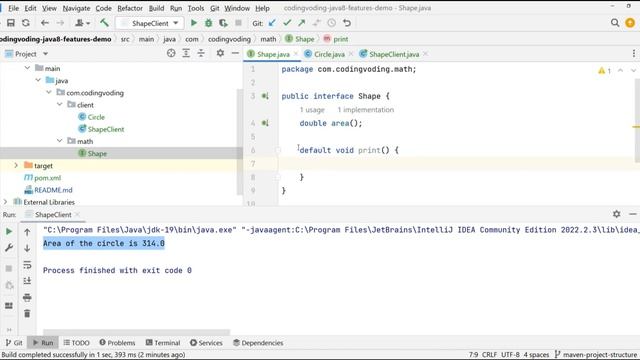This screenshot has width=640, height=360.
Task: Open Run panel settings gear
Action: point(616,214)
